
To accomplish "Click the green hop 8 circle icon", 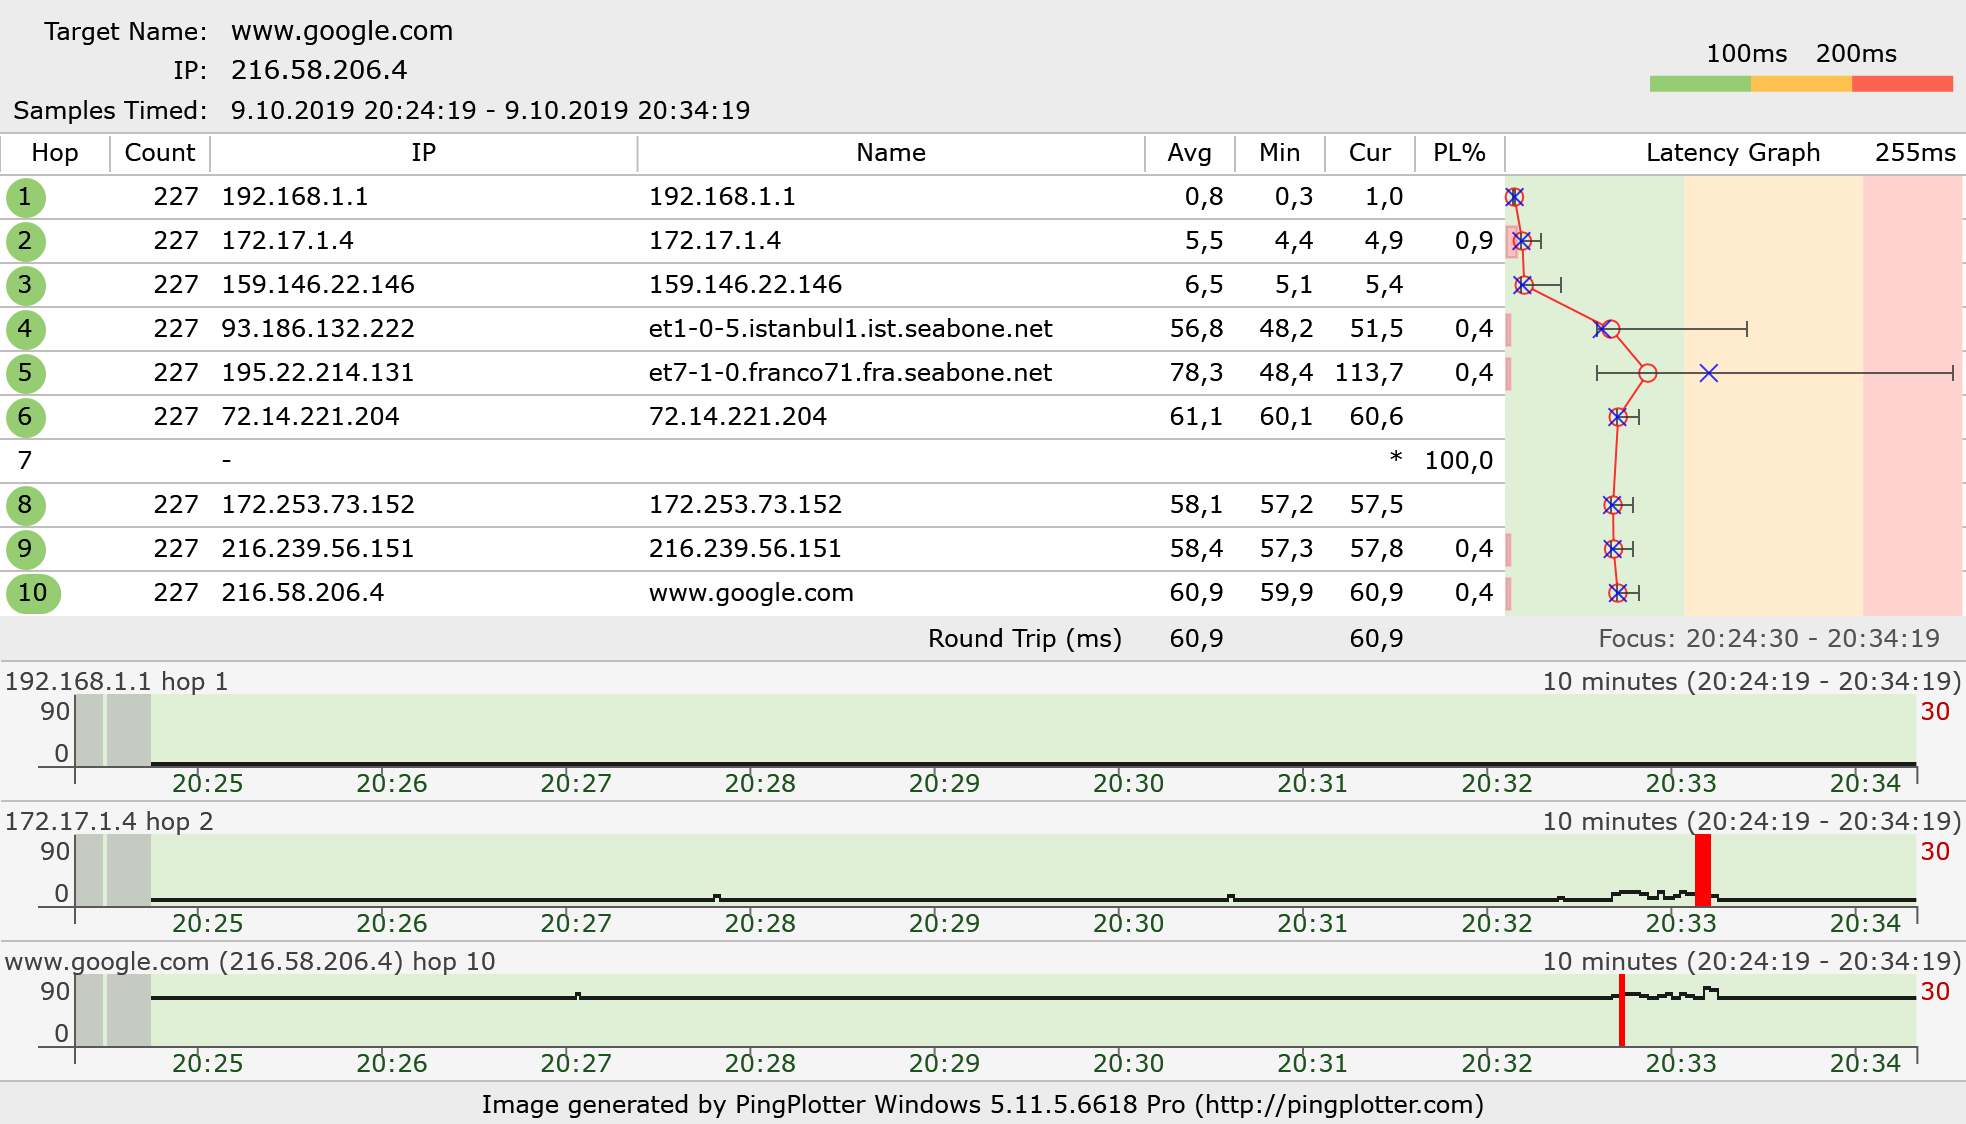I will tap(25, 505).
